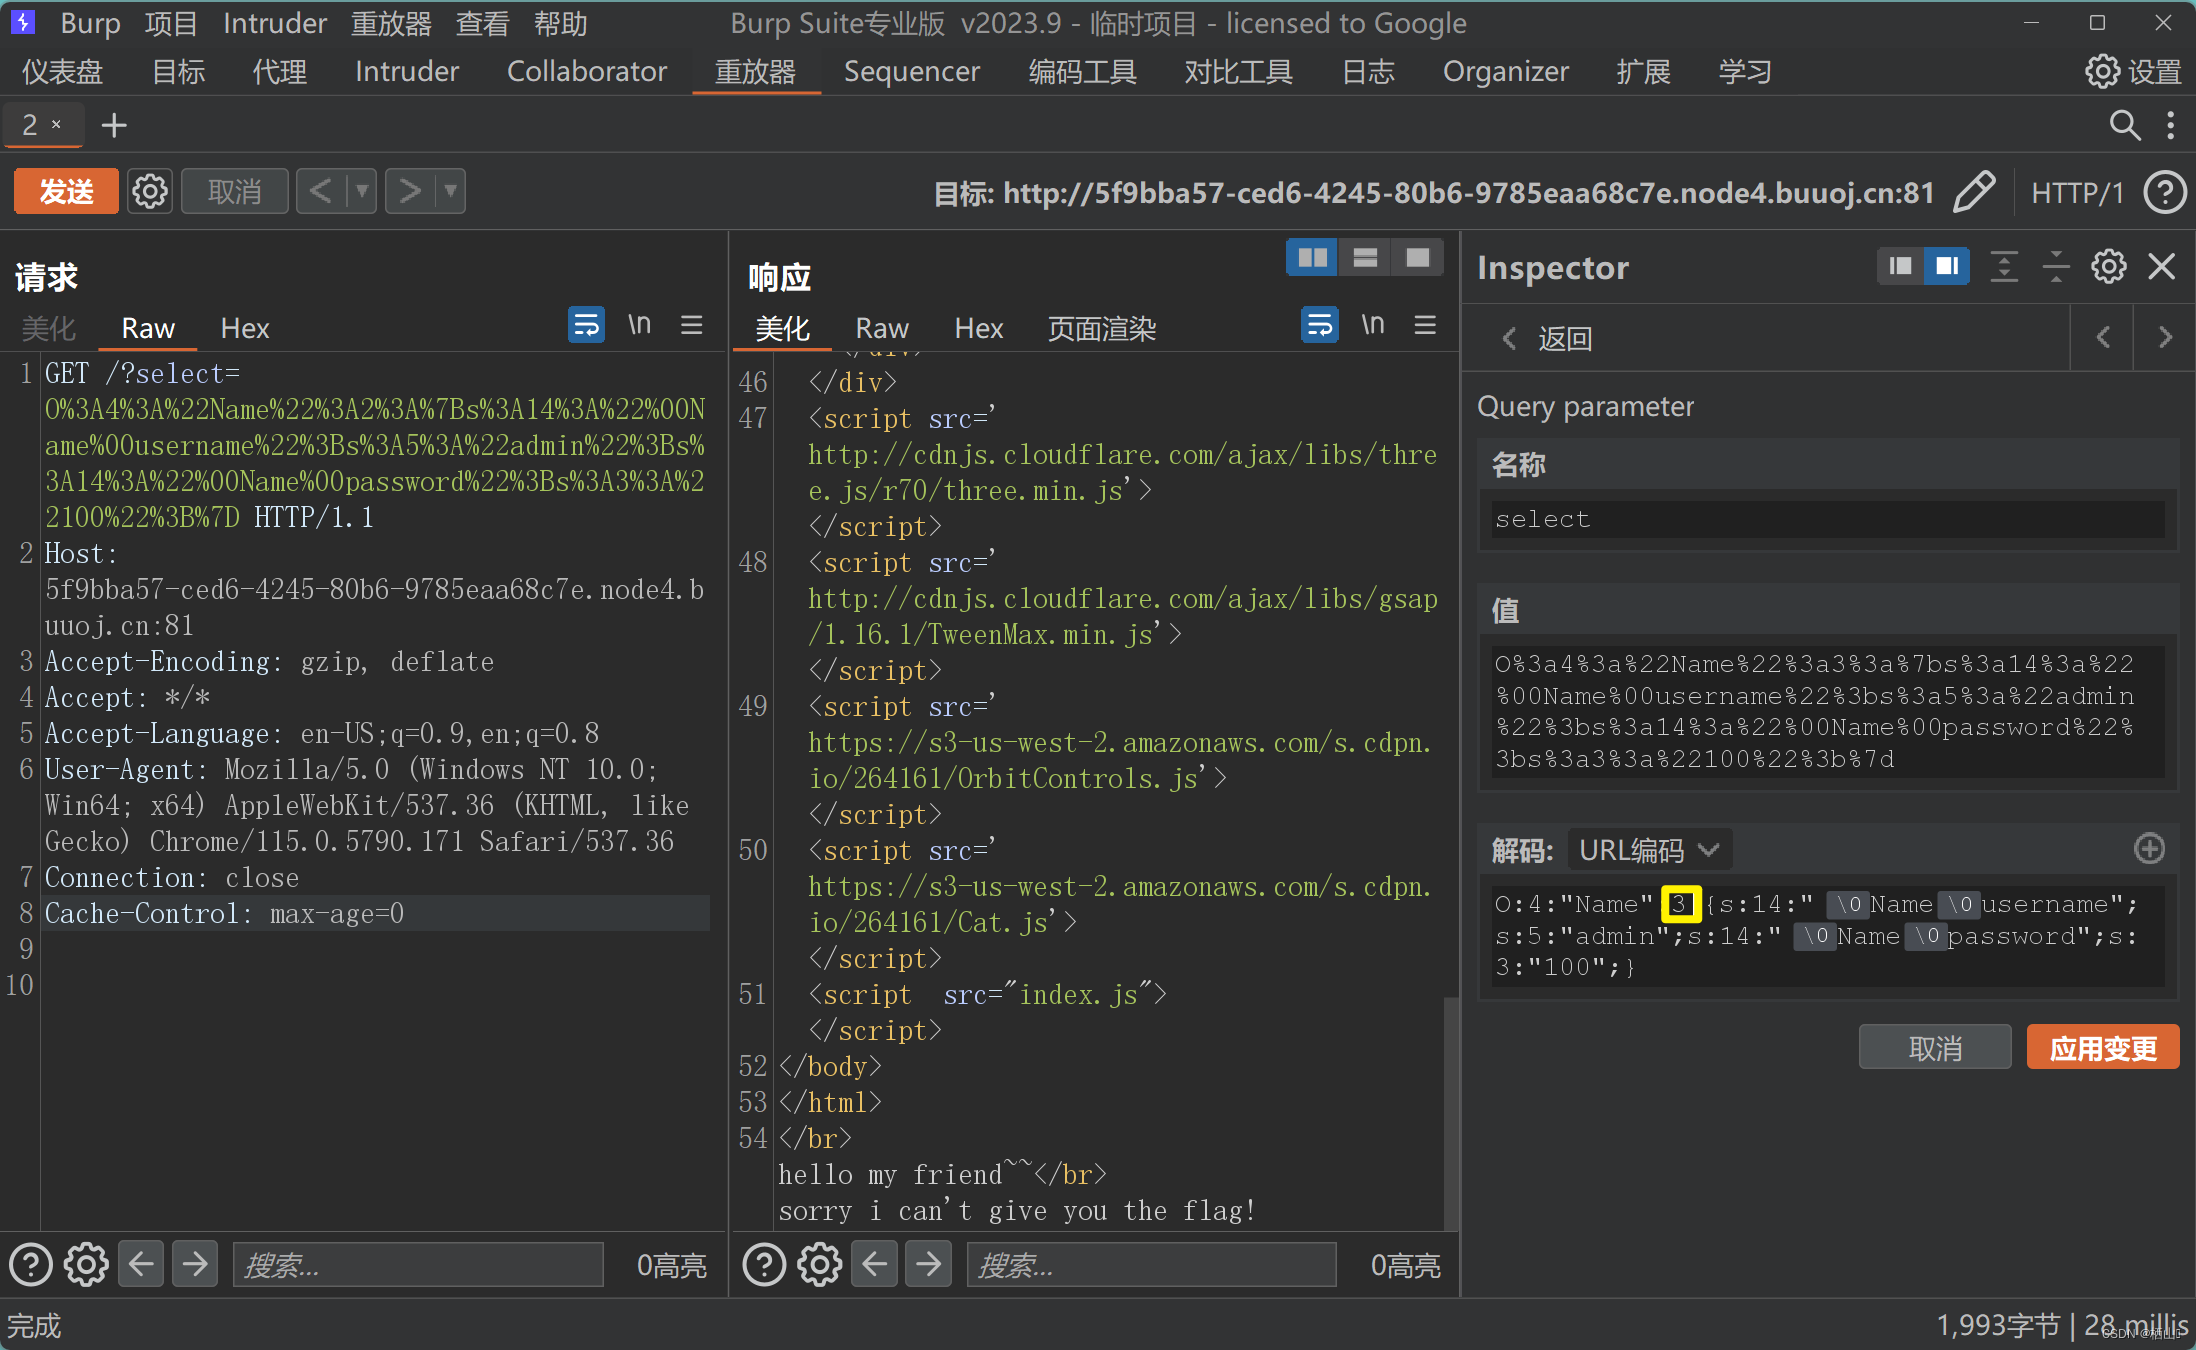
Task: Open the back history dropdown arrow
Action: click(361, 191)
